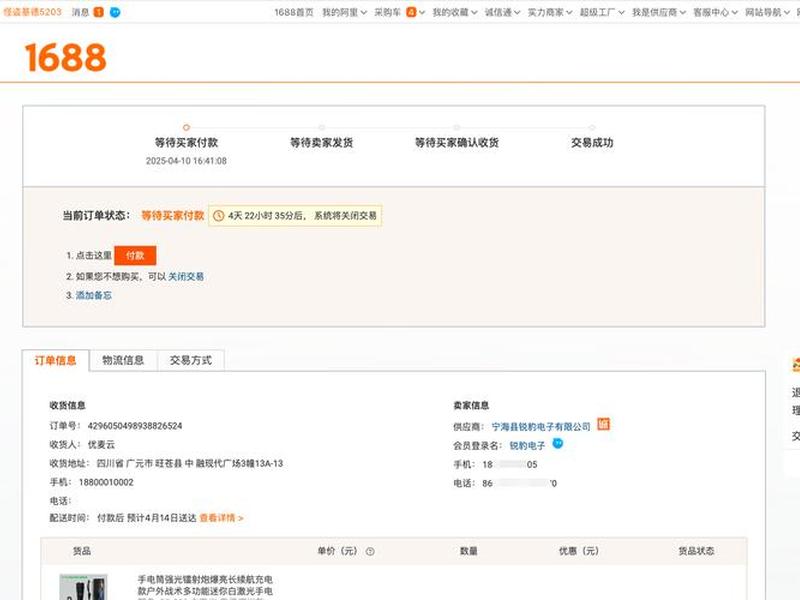This screenshot has width=800, height=600.
Task: Open the flashlight product thumbnail
Action: click(83, 587)
